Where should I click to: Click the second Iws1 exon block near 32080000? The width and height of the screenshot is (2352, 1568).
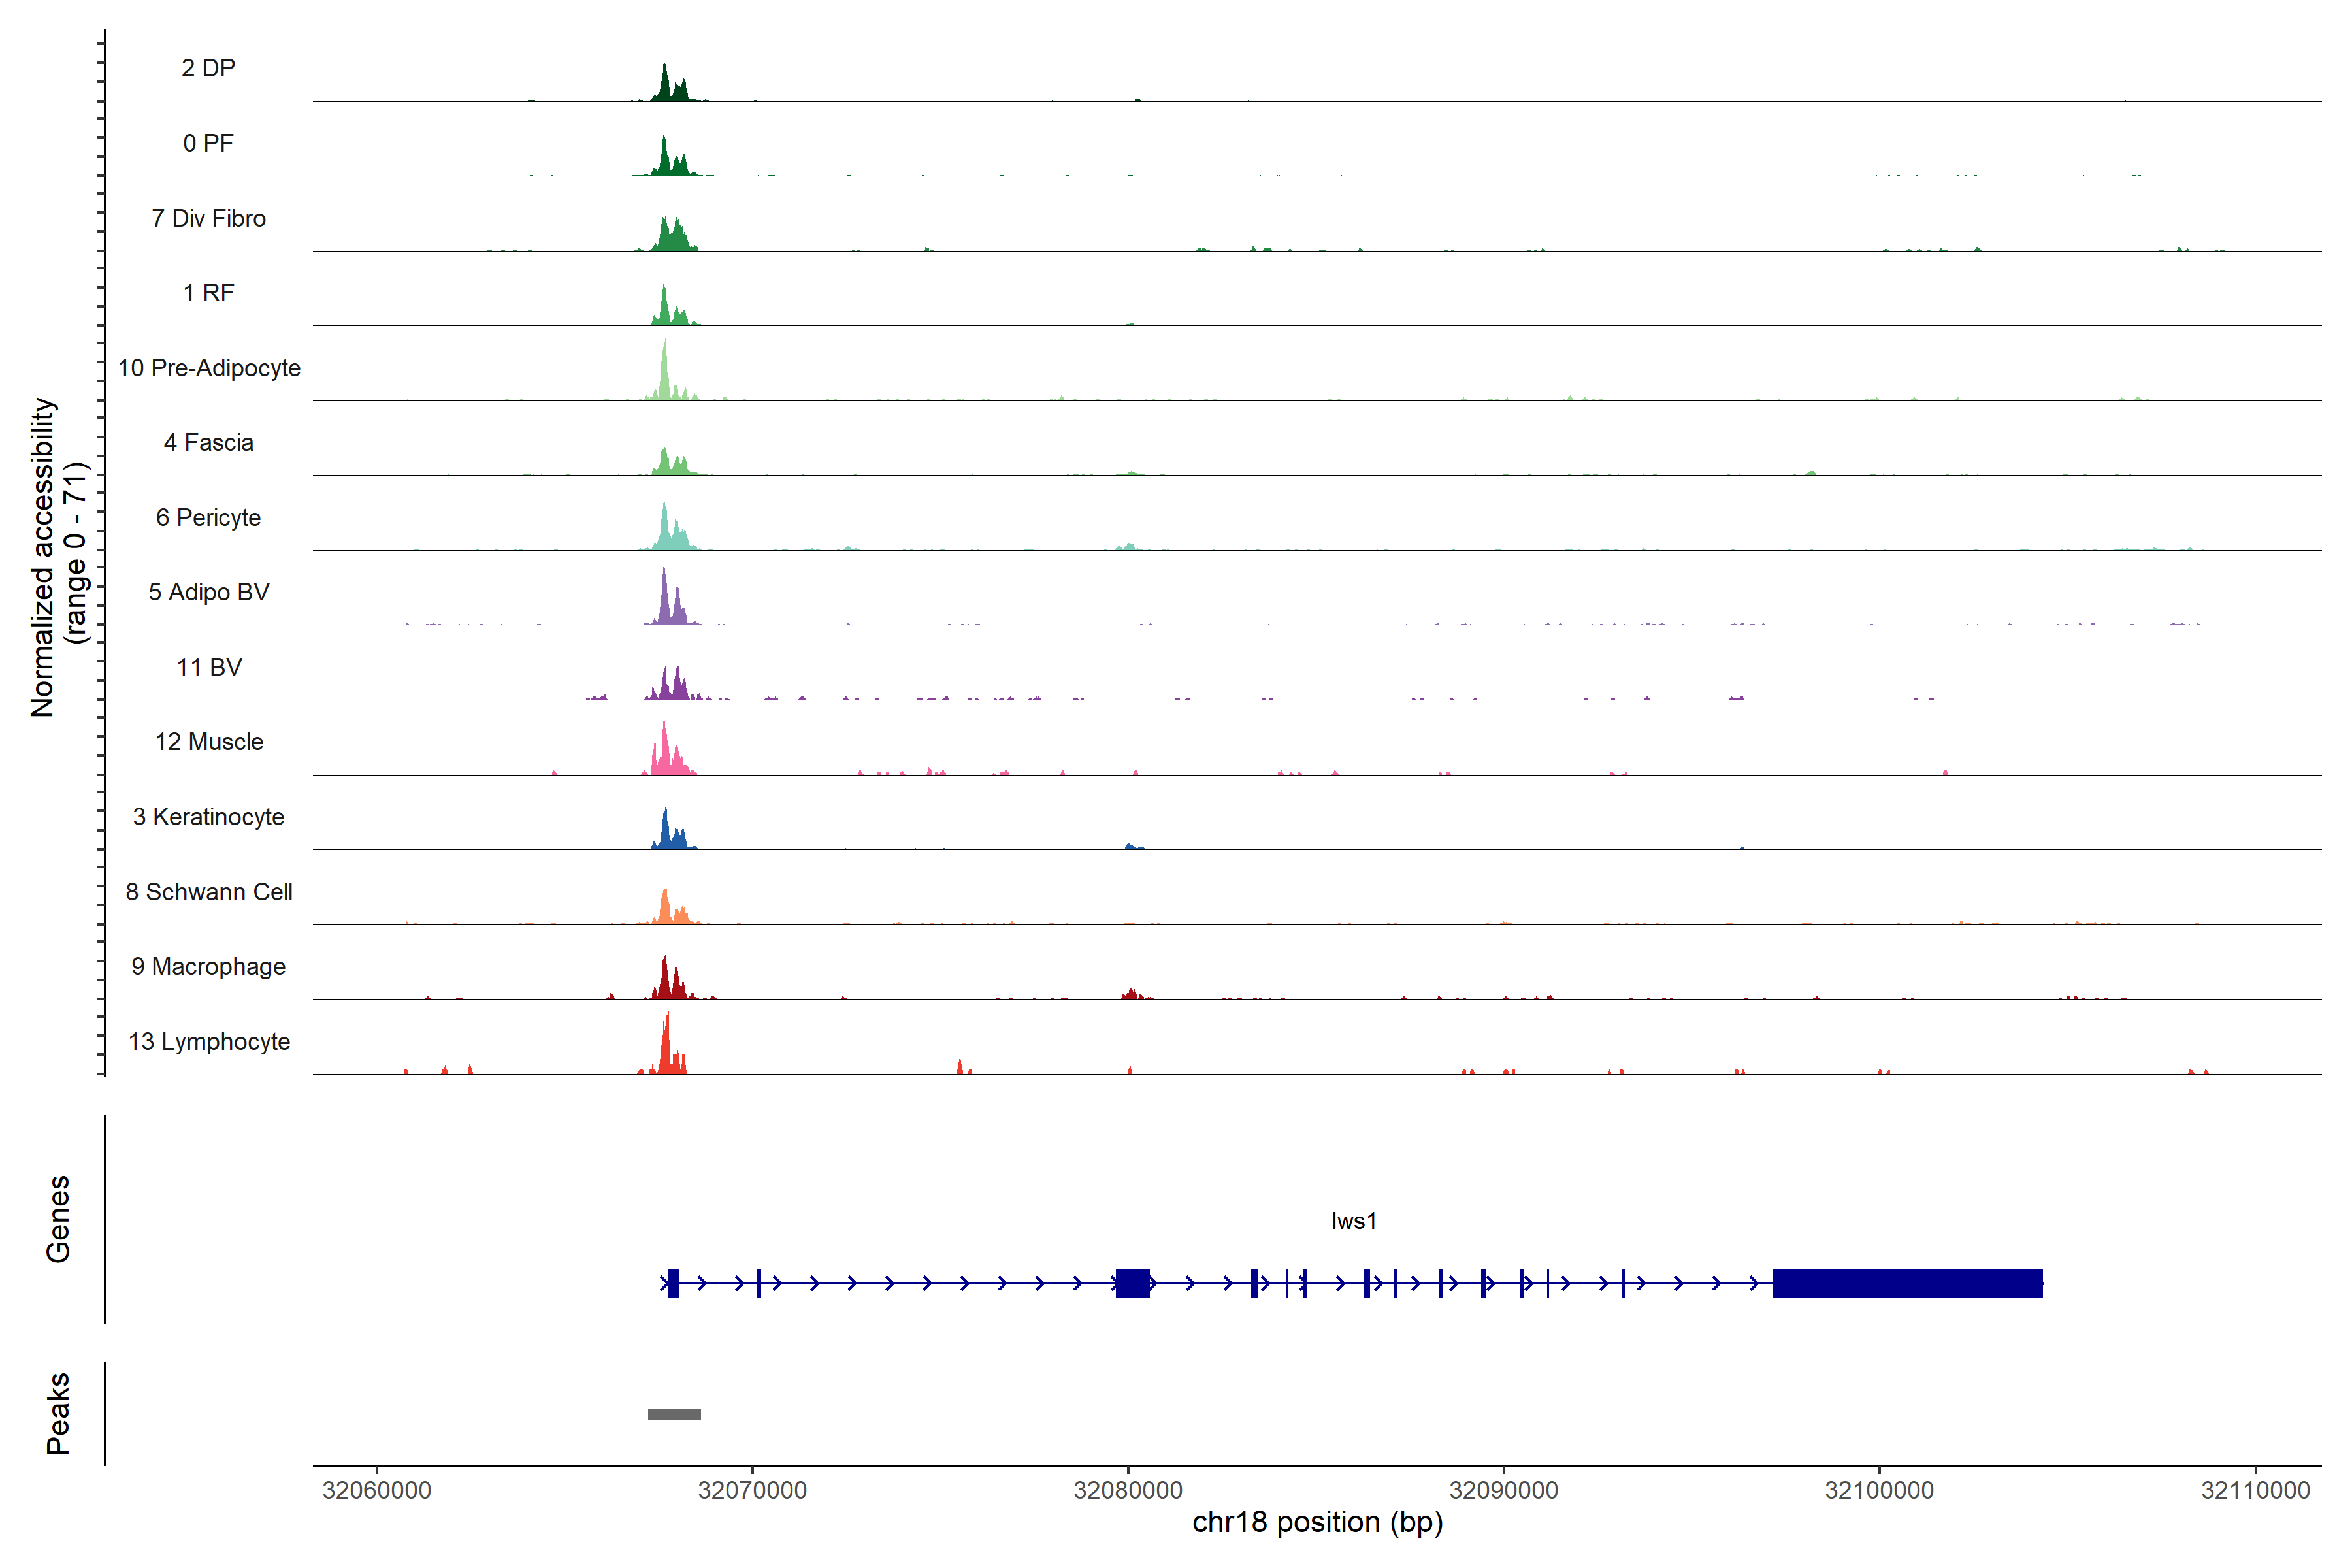1132,1283
